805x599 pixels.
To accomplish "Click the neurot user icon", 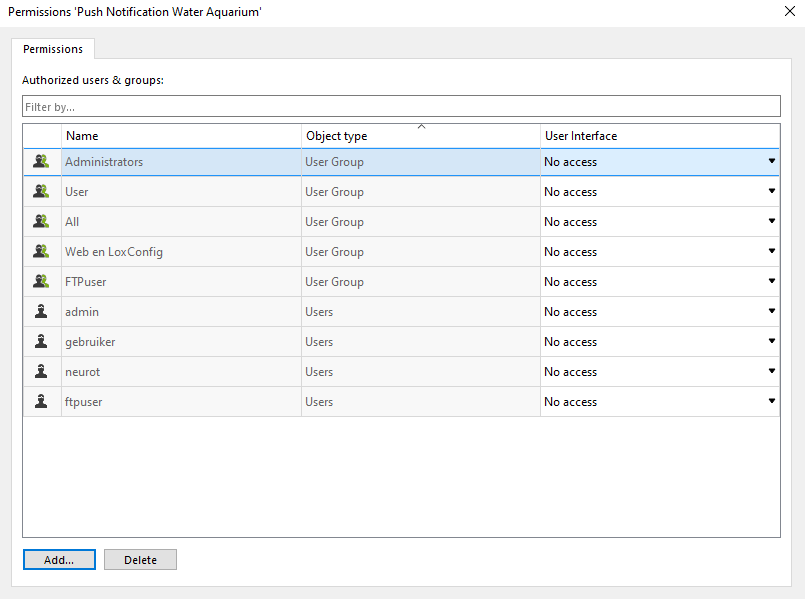I will click(41, 372).
